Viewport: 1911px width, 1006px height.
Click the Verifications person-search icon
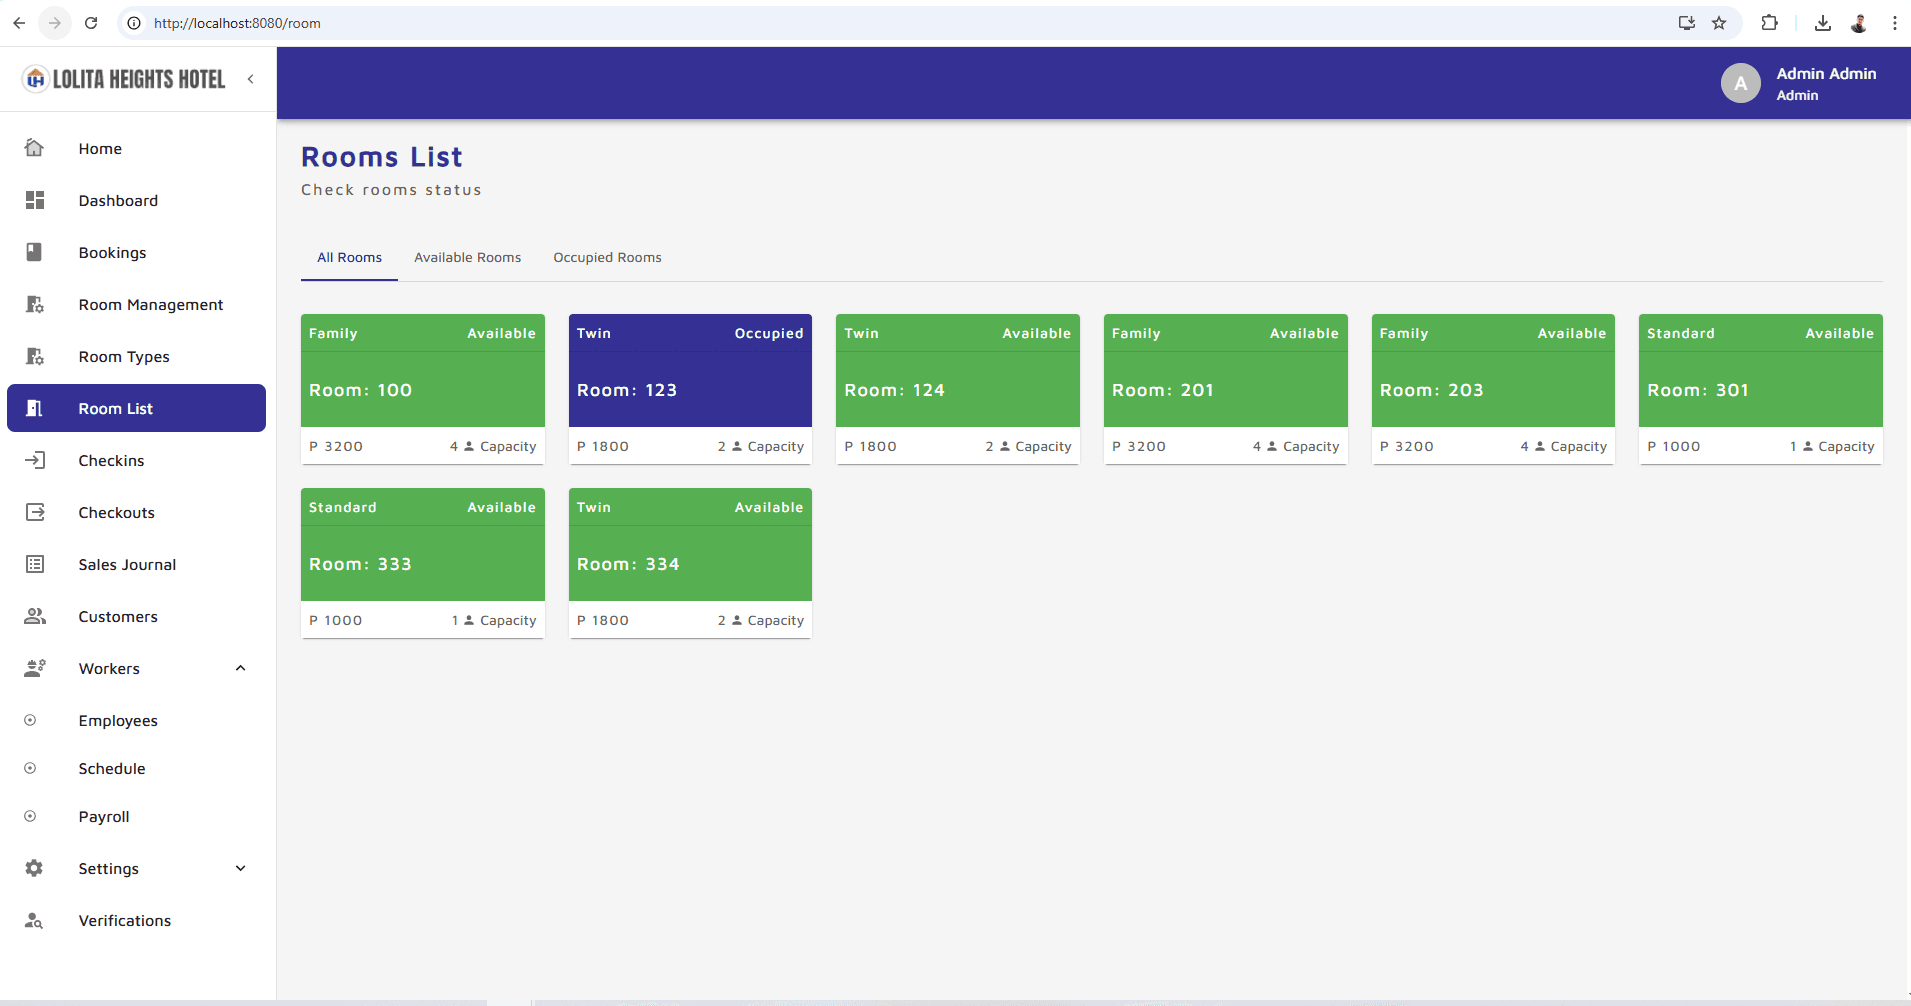pos(34,920)
